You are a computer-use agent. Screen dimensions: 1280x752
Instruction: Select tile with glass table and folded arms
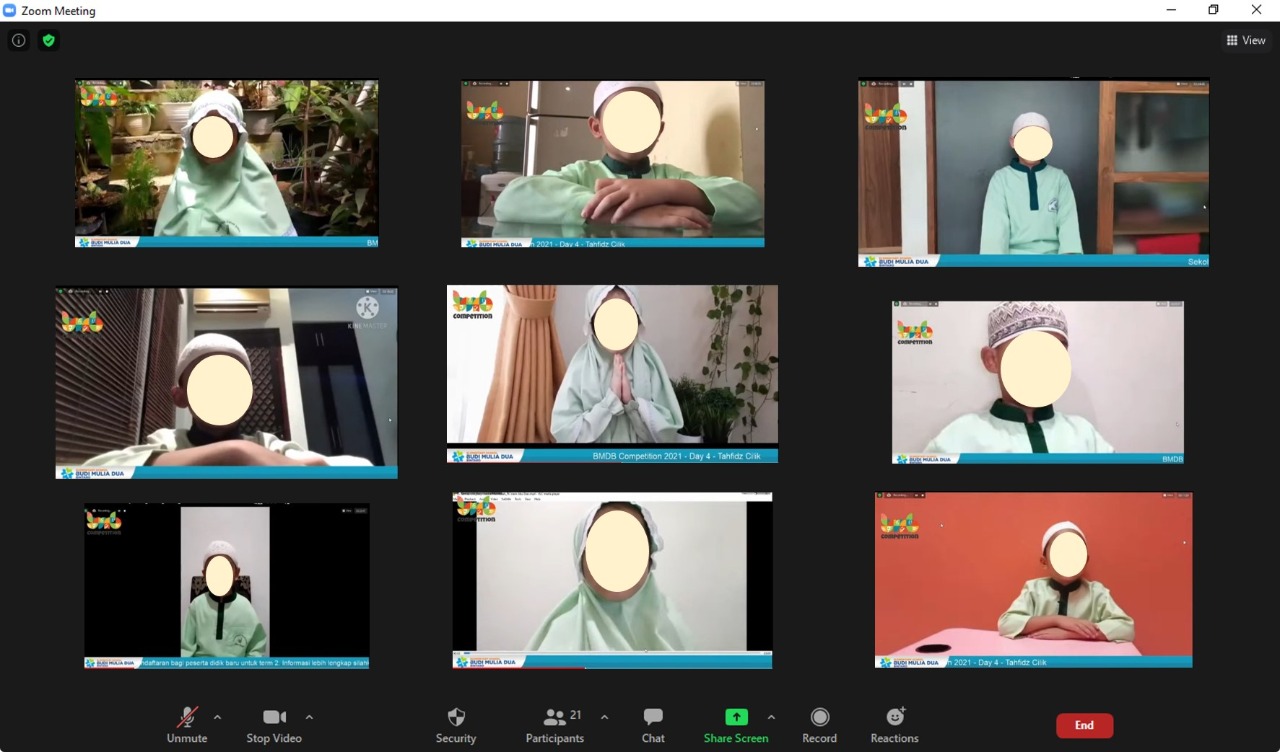tap(612, 164)
